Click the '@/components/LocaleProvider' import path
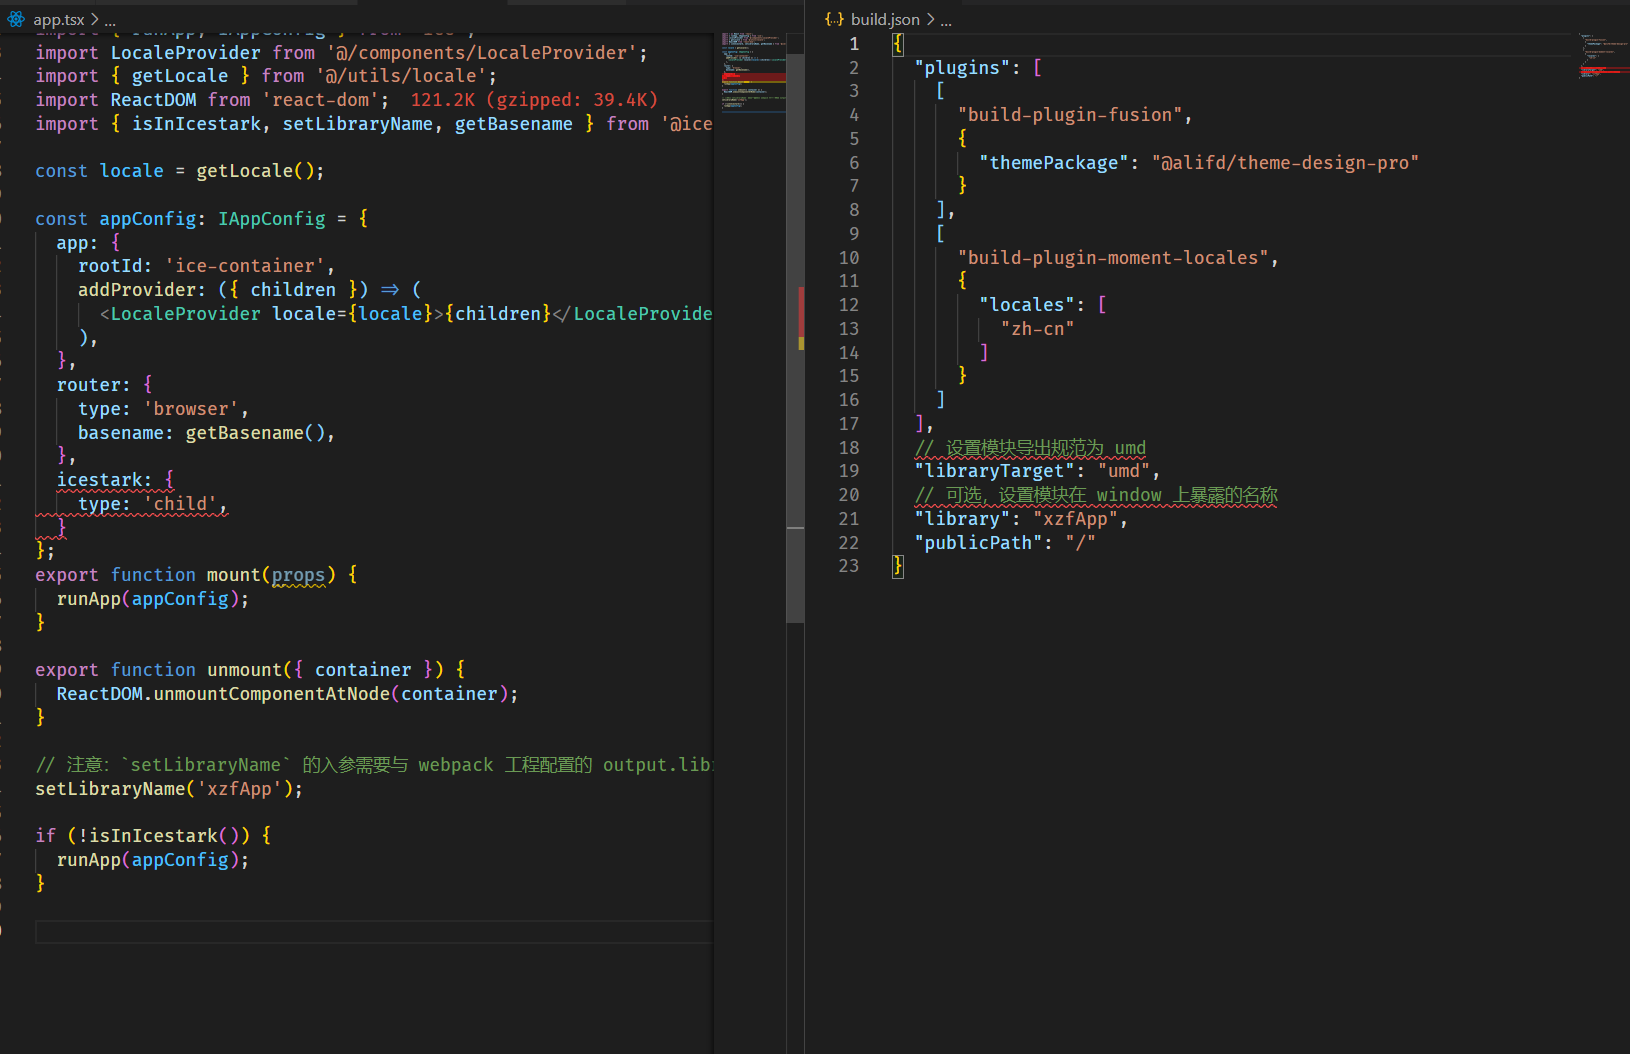 (482, 53)
